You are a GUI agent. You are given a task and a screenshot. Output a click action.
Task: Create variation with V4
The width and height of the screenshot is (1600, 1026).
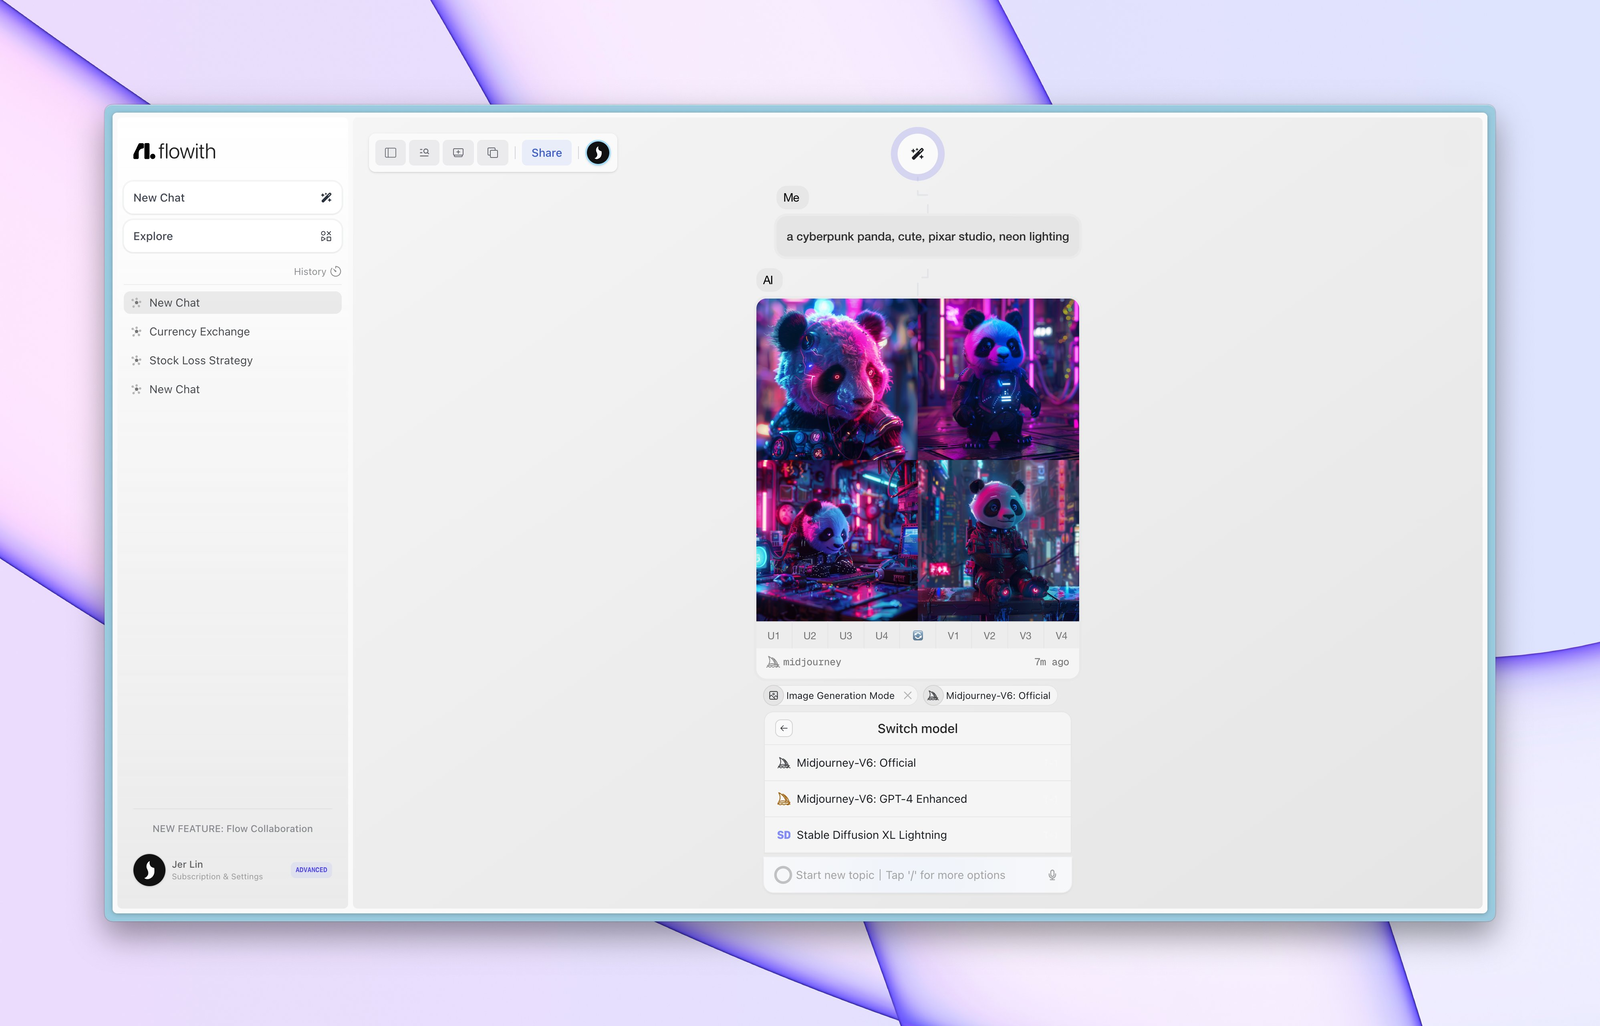pyautogui.click(x=1061, y=636)
